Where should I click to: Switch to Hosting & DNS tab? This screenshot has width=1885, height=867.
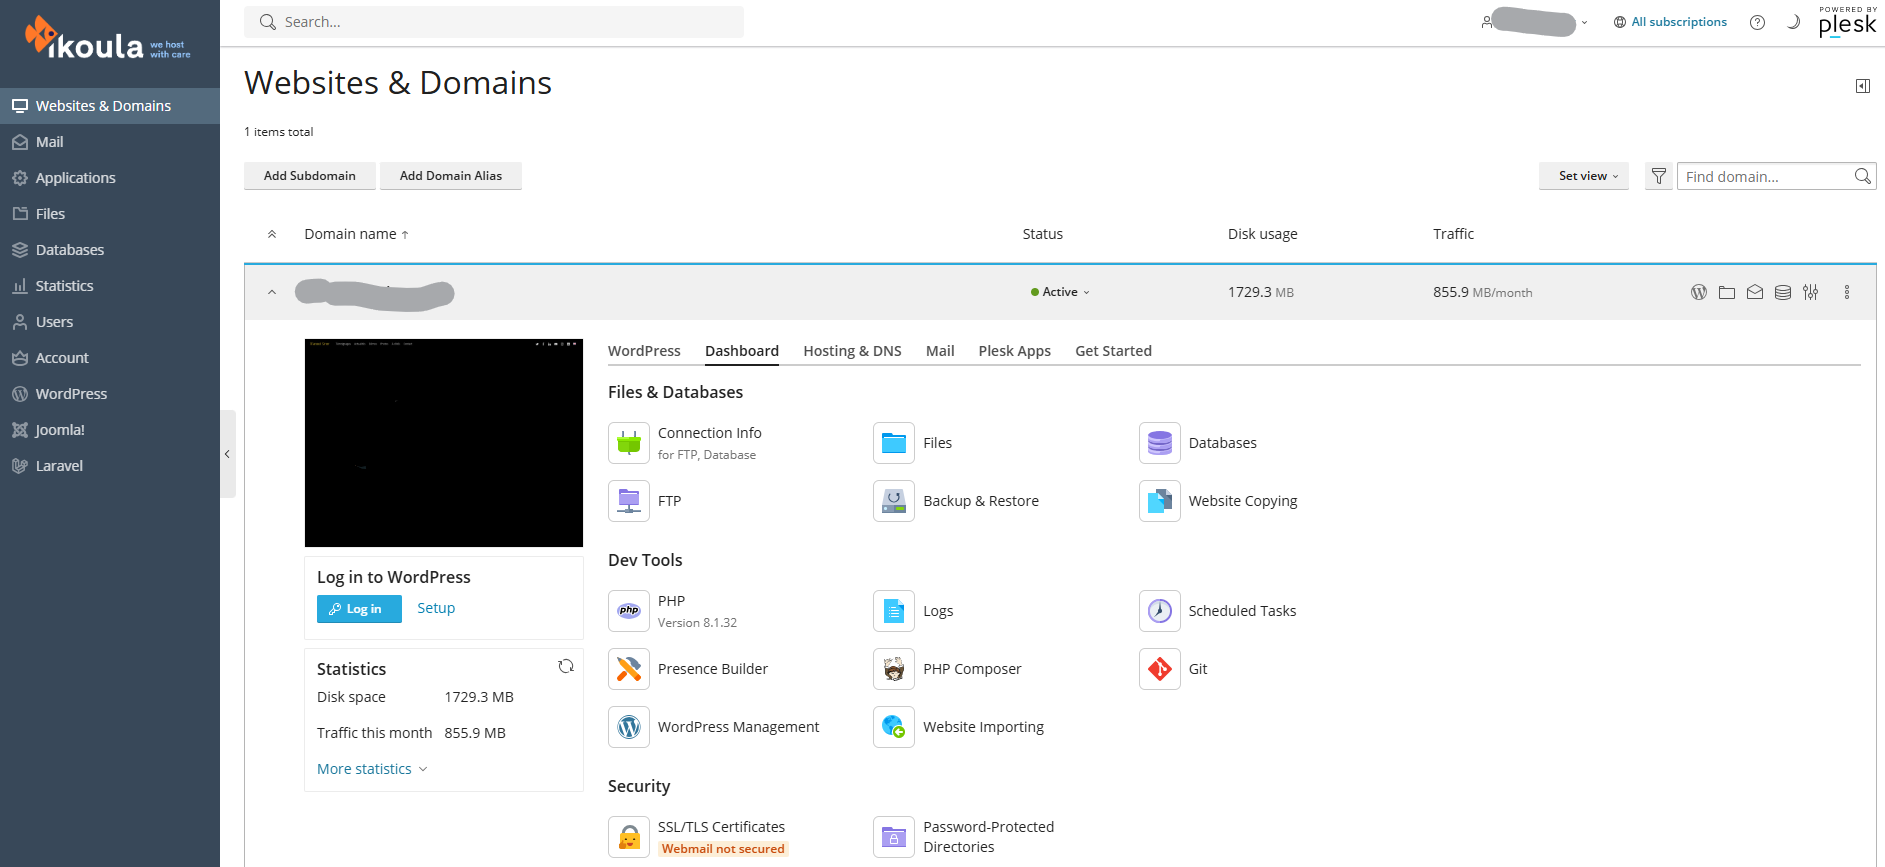coord(852,351)
